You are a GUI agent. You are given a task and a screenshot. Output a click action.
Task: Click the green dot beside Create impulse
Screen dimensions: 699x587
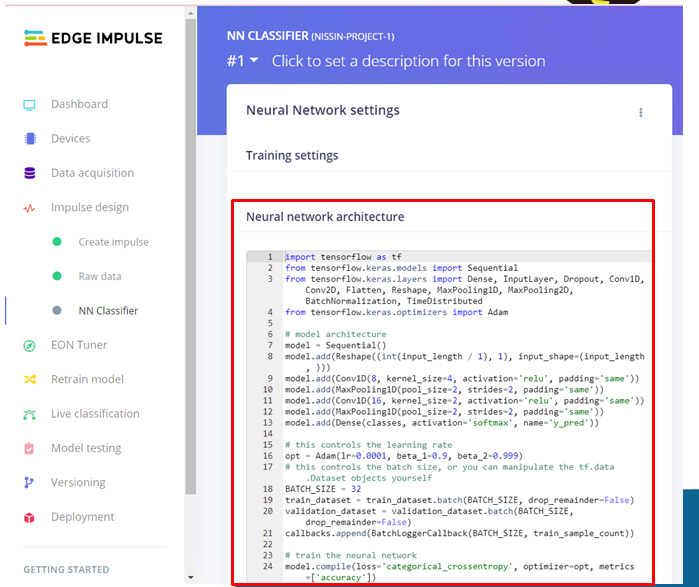[57, 242]
